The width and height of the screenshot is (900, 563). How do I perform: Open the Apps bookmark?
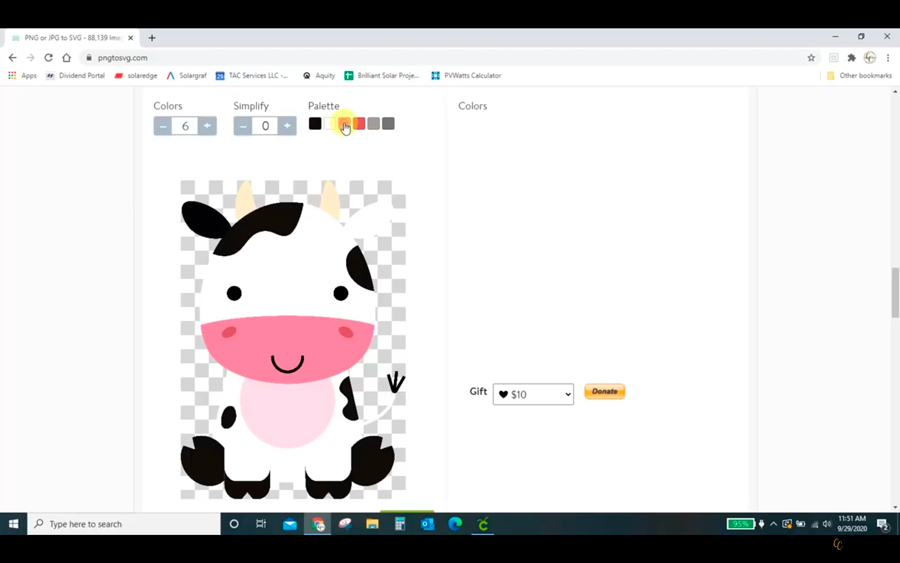(22, 75)
